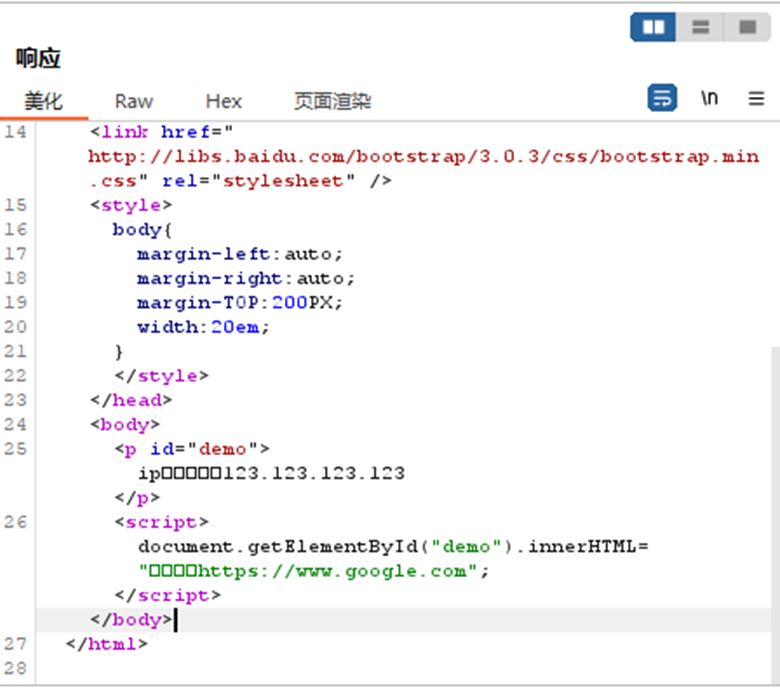Click the 123.123.123.123 IP text
The image size is (780, 695).
click(314, 473)
